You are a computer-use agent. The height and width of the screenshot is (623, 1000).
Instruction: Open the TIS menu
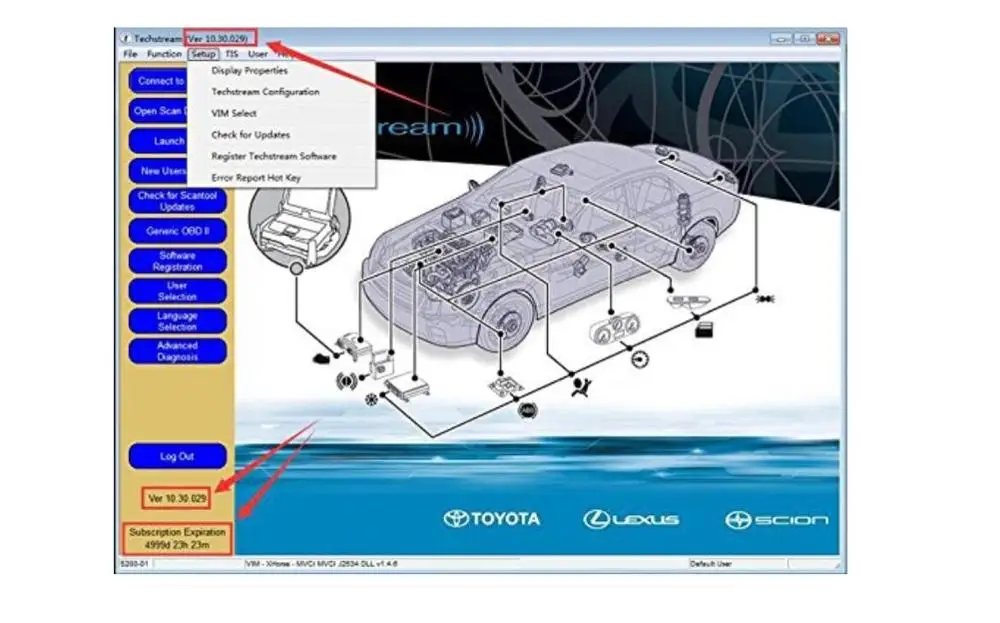[x=232, y=54]
